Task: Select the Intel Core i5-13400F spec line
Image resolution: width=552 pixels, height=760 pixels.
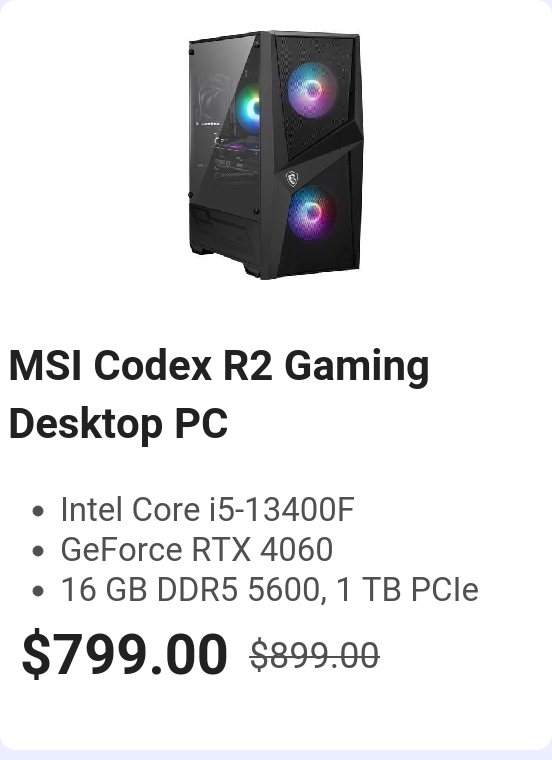Action: (207, 510)
